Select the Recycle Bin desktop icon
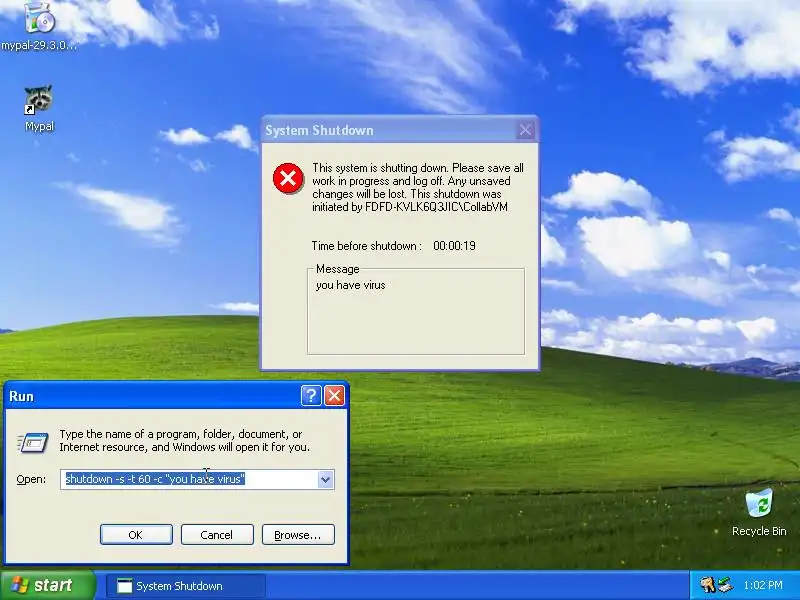Image resolution: width=800 pixels, height=600 pixels. pyautogui.click(x=759, y=513)
